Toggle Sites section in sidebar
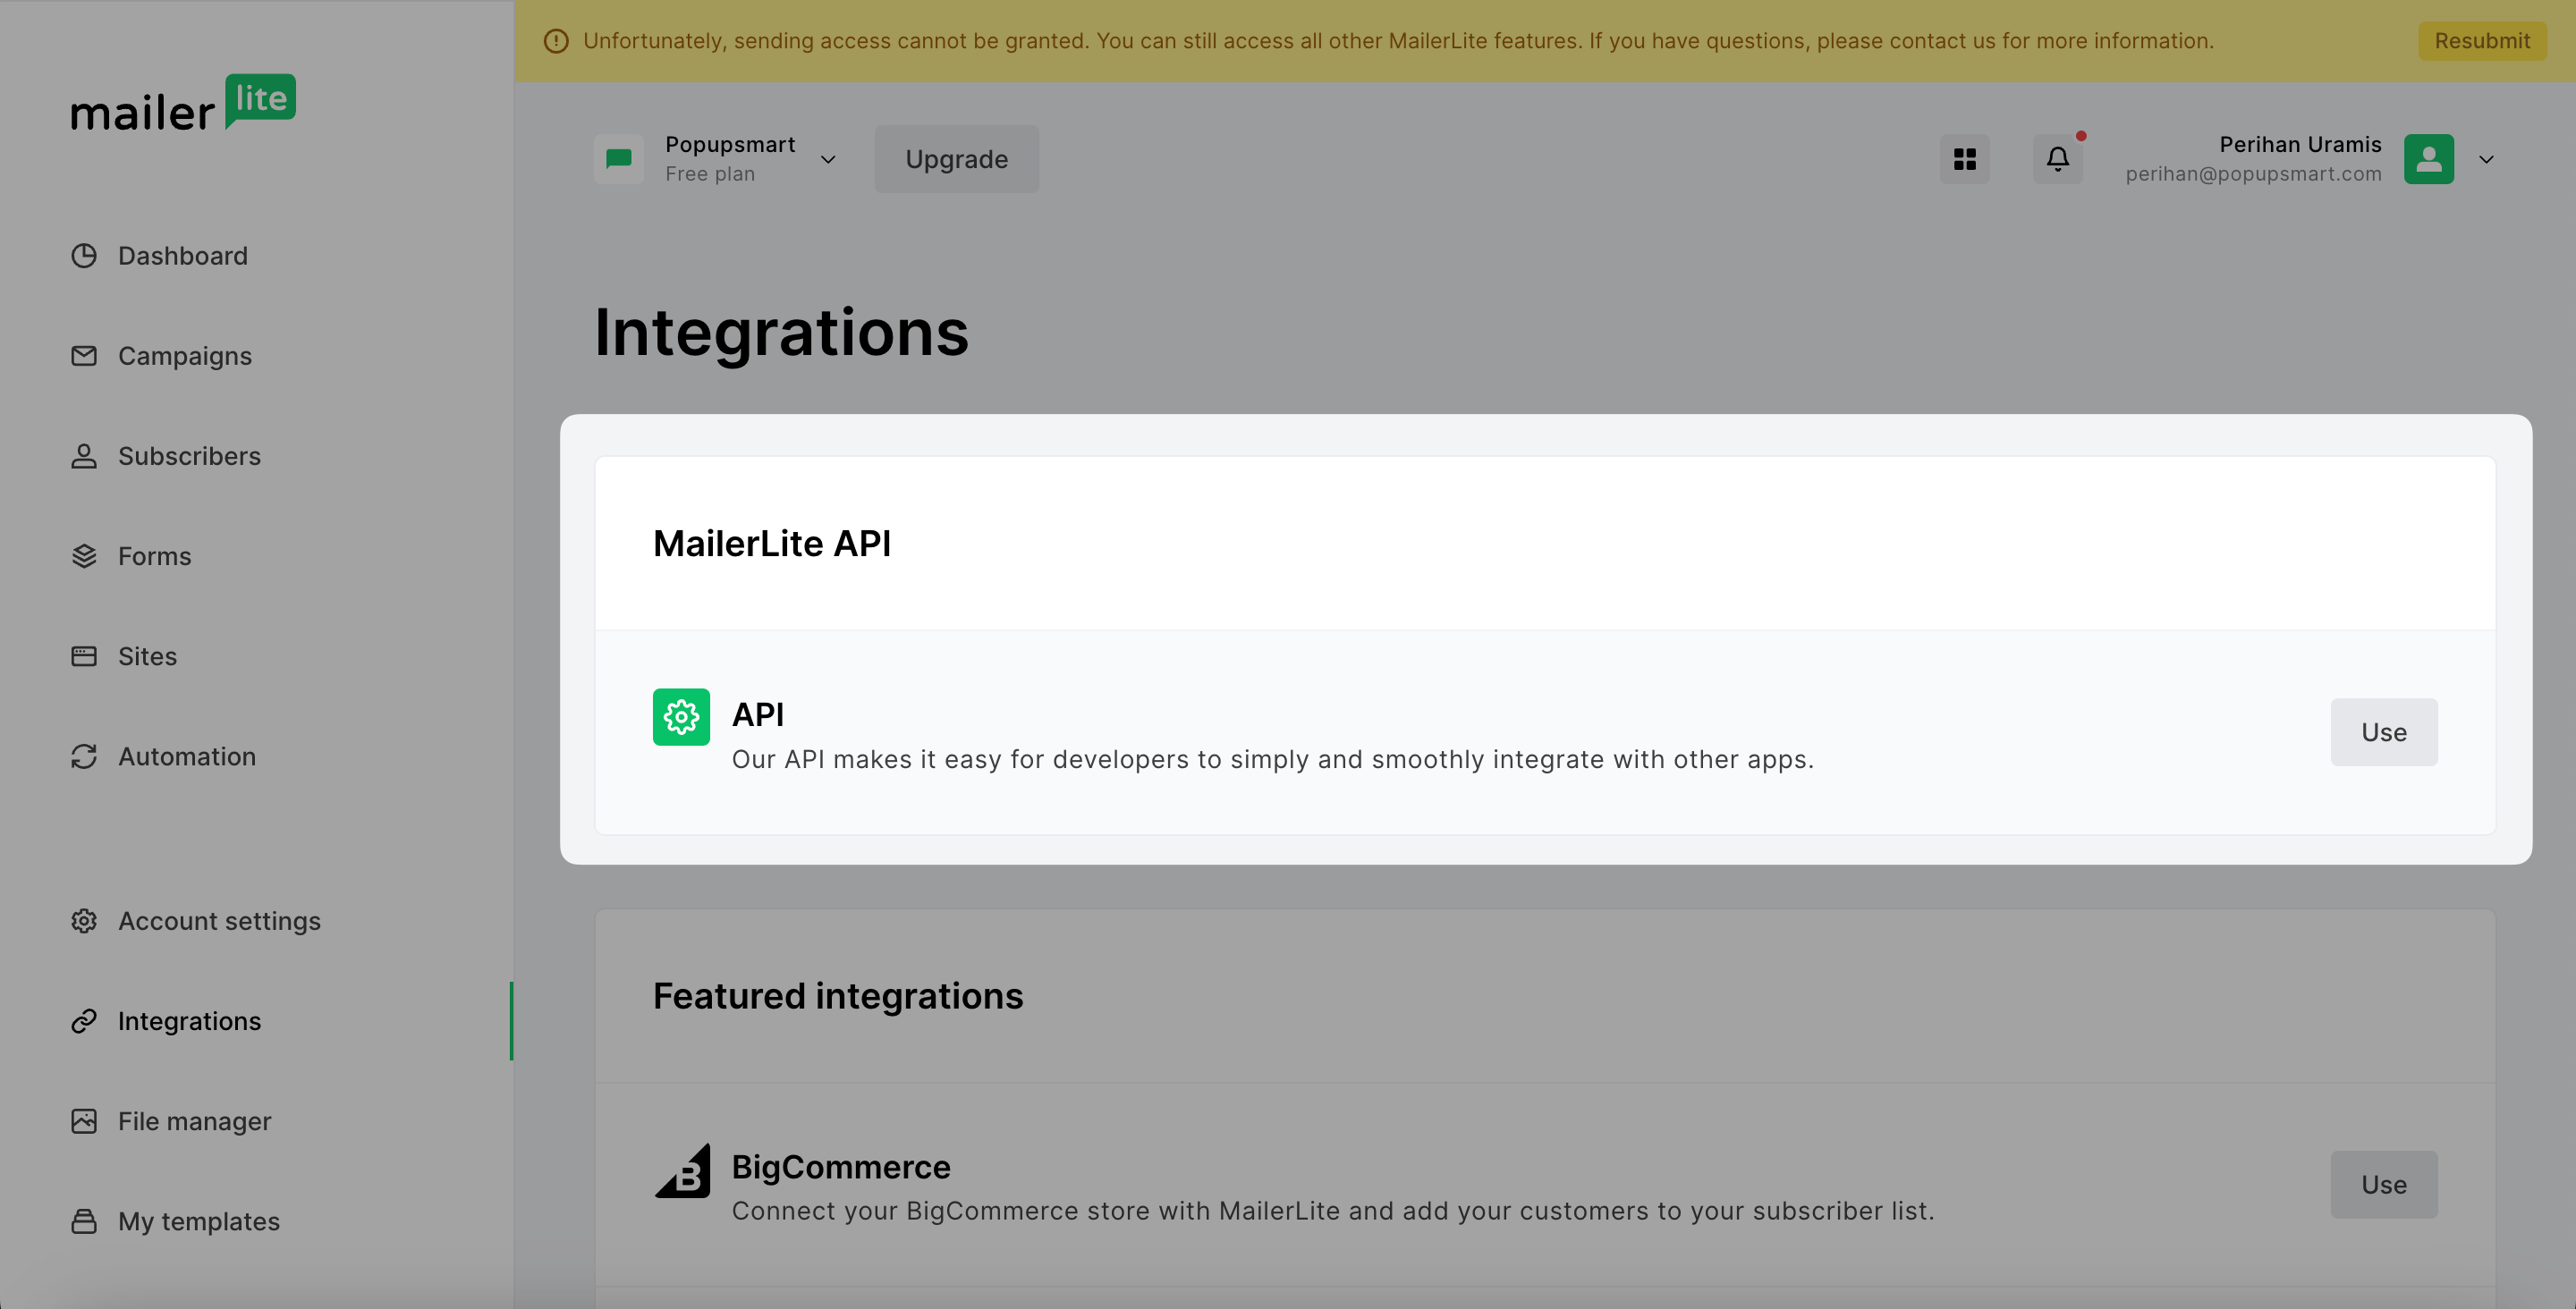The height and width of the screenshot is (1309, 2576). (145, 656)
